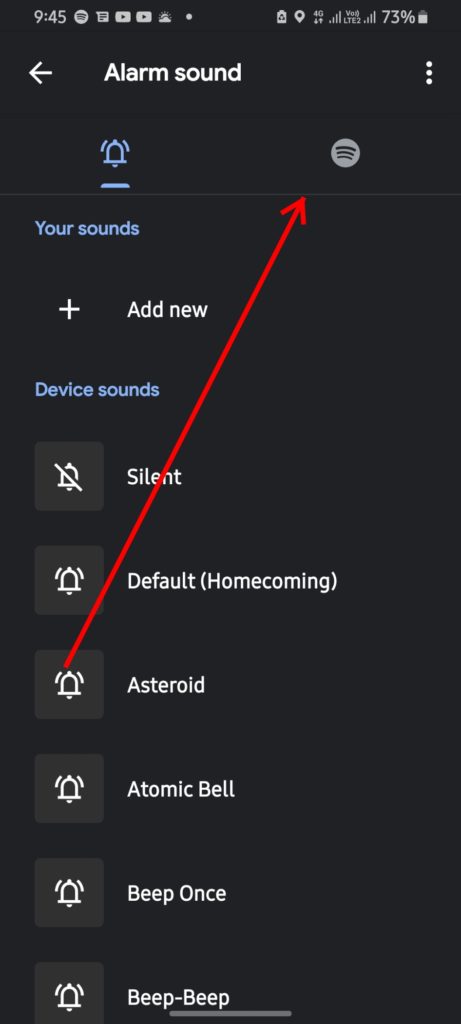Viewport: 461px width, 1024px height.
Task: Click the Add new label
Action: pyautogui.click(x=167, y=310)
